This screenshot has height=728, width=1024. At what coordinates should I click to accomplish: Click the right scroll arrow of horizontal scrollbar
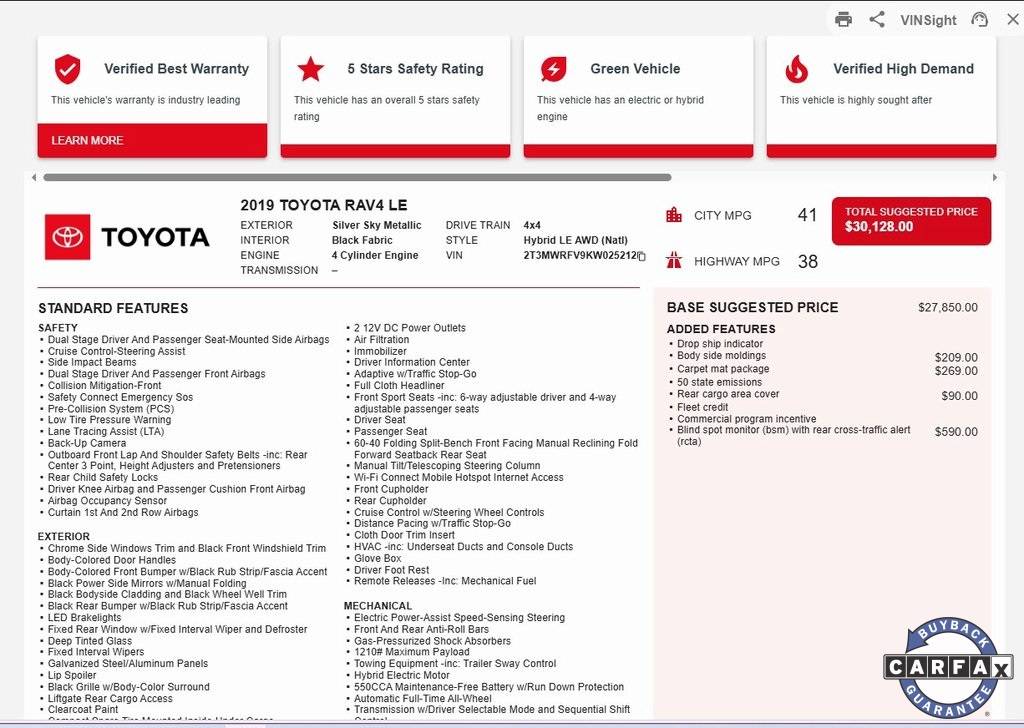(995, 177)
